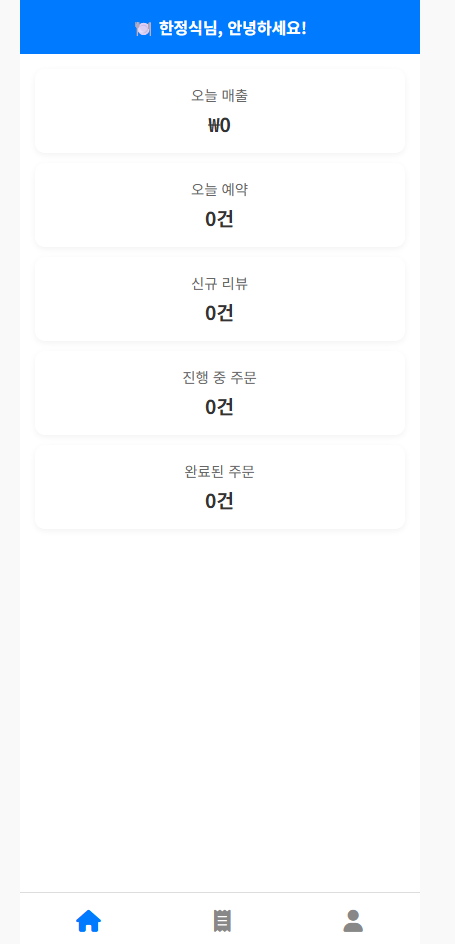The width and height of the screenshot is (455, 944).
Task: Tap the 한정식님, 안녕하세요! greeting text
Action: pos(232,28)
